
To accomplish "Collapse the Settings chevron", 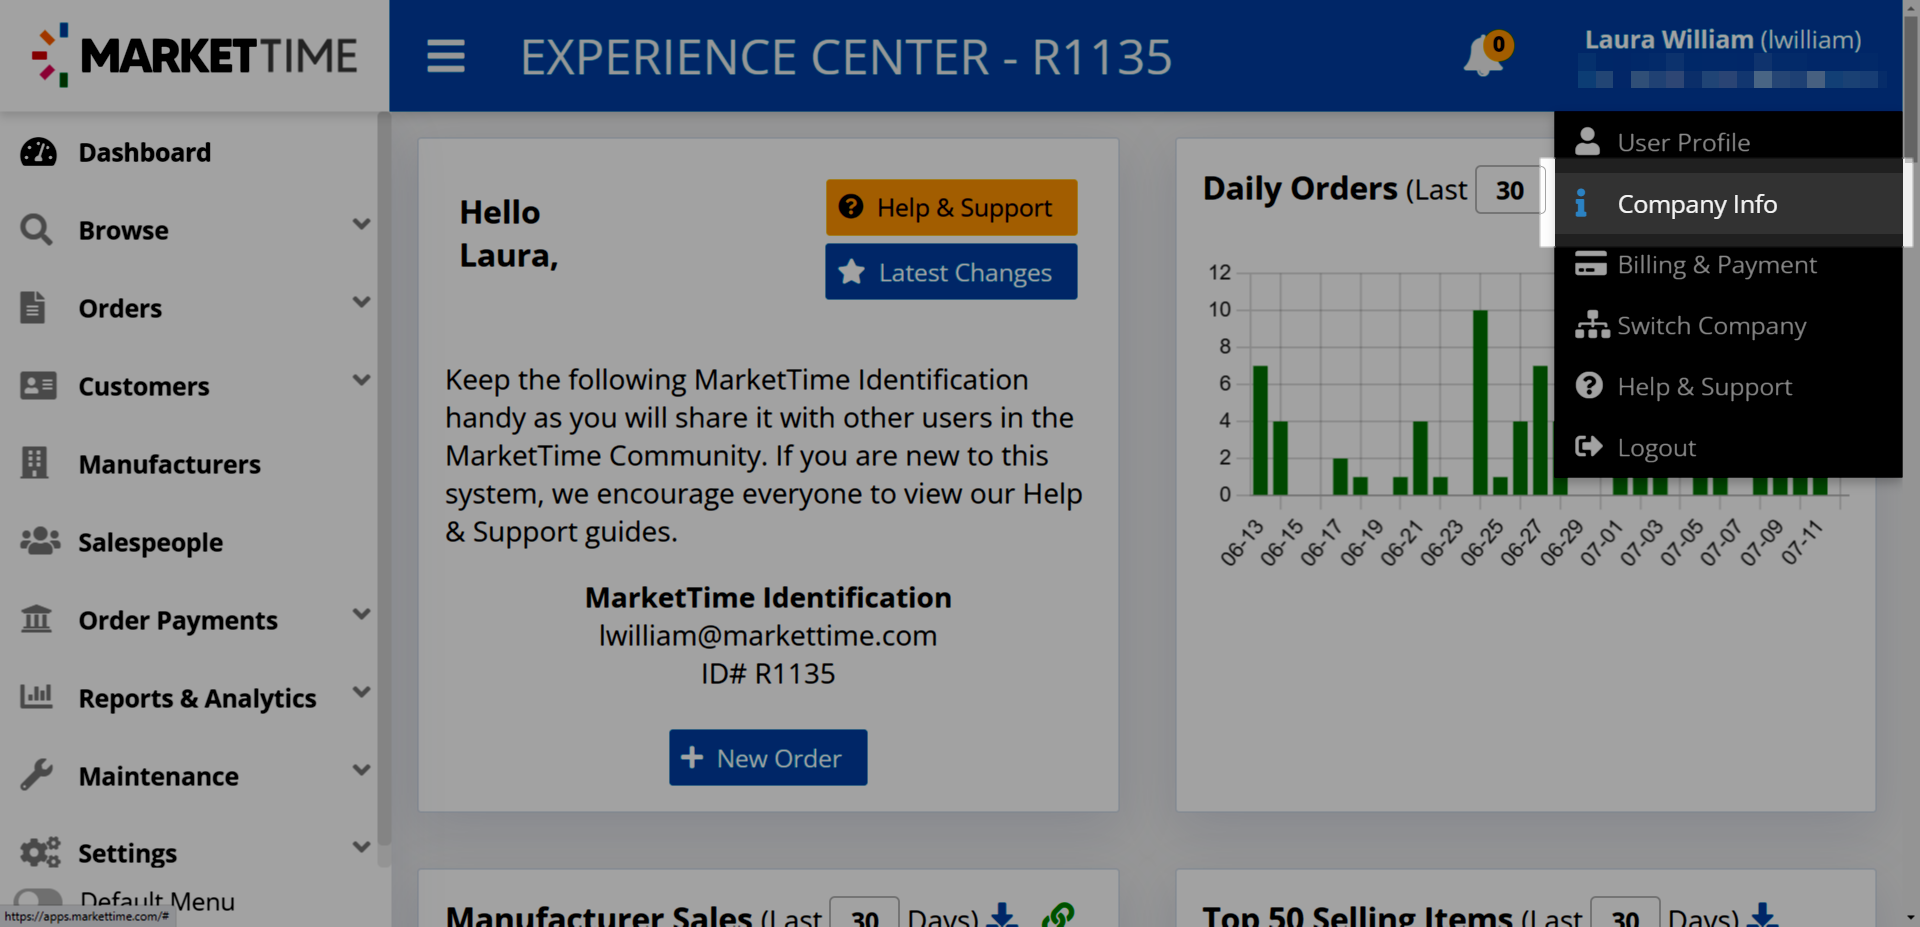I will point(361,847).
